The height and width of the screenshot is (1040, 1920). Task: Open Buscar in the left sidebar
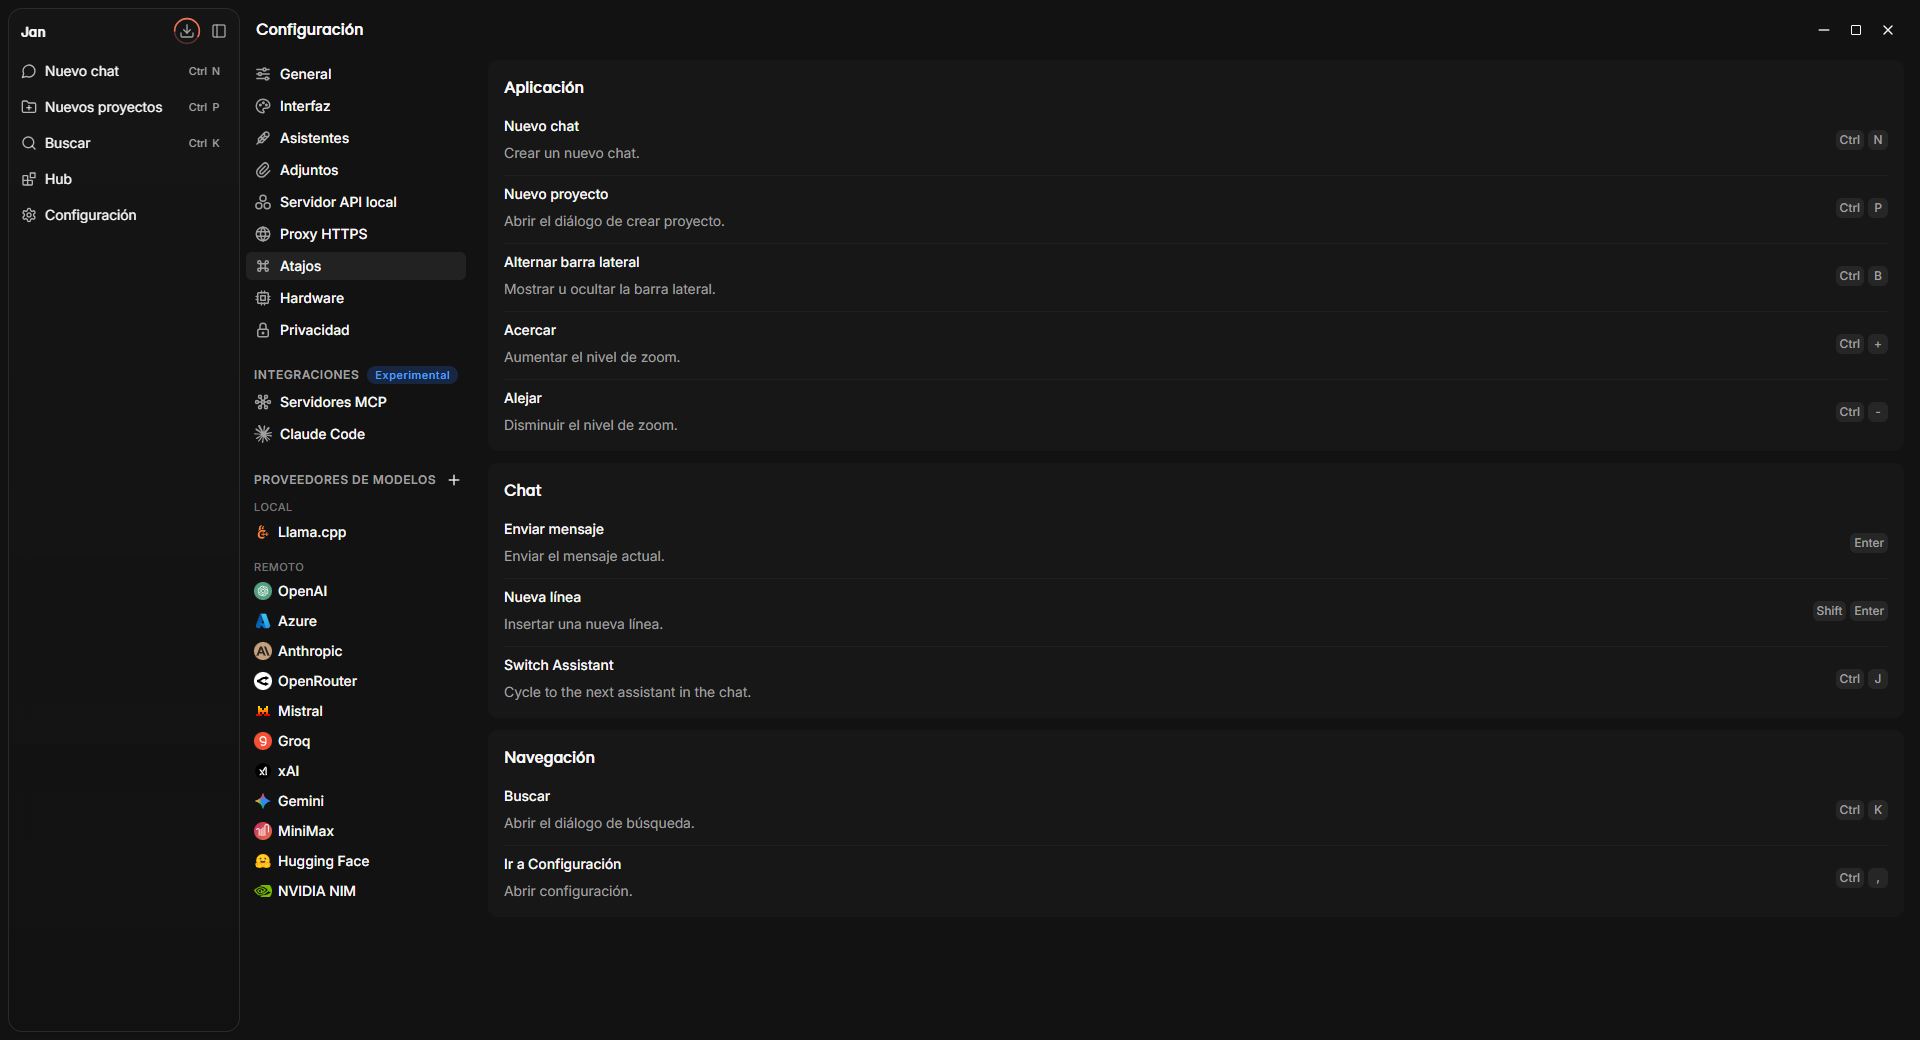pos(123,143)
